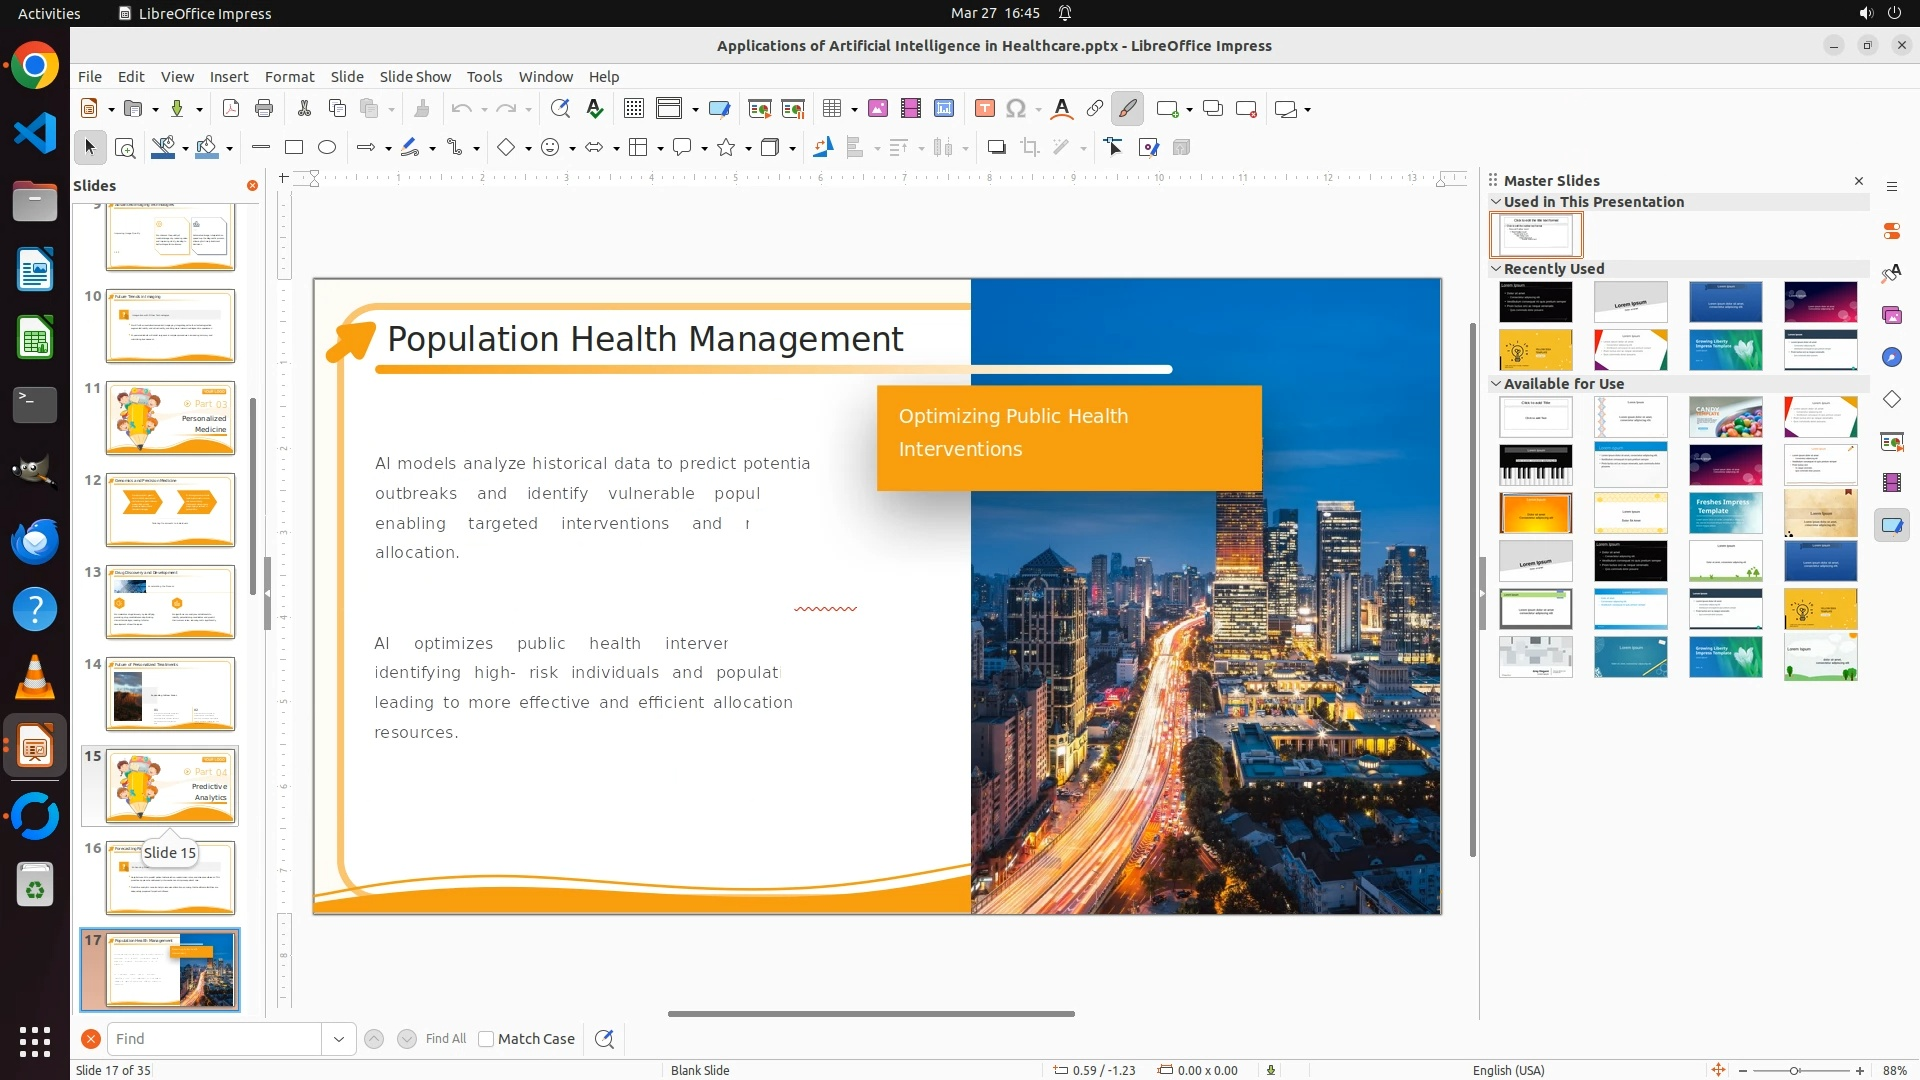Select the Ellipse drawing tool

[327, 148]
